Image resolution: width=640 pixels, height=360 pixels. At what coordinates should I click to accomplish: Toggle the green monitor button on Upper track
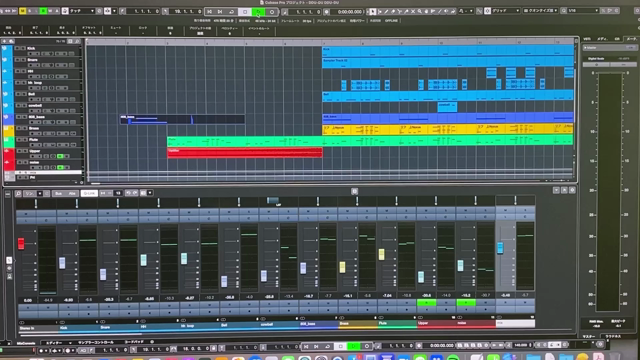60,156
